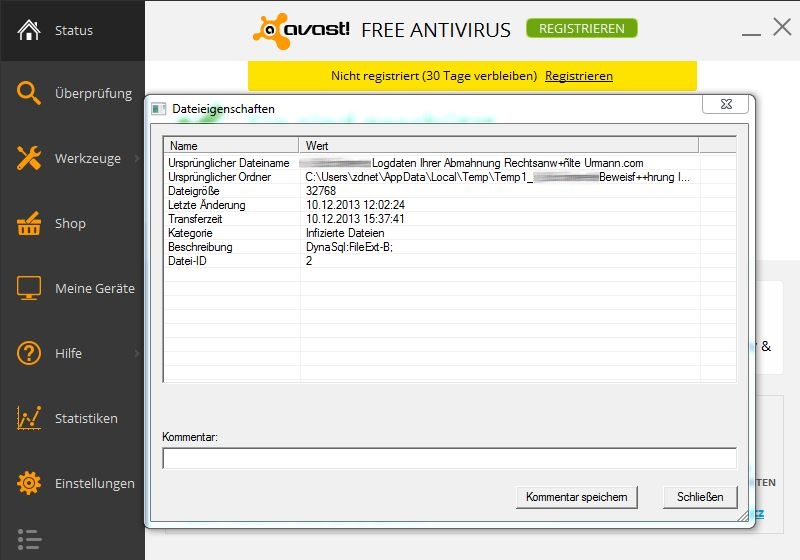Viewport: 800px width, 560px height.
Task: Click the Status home icon
Action: click(29, 30)
